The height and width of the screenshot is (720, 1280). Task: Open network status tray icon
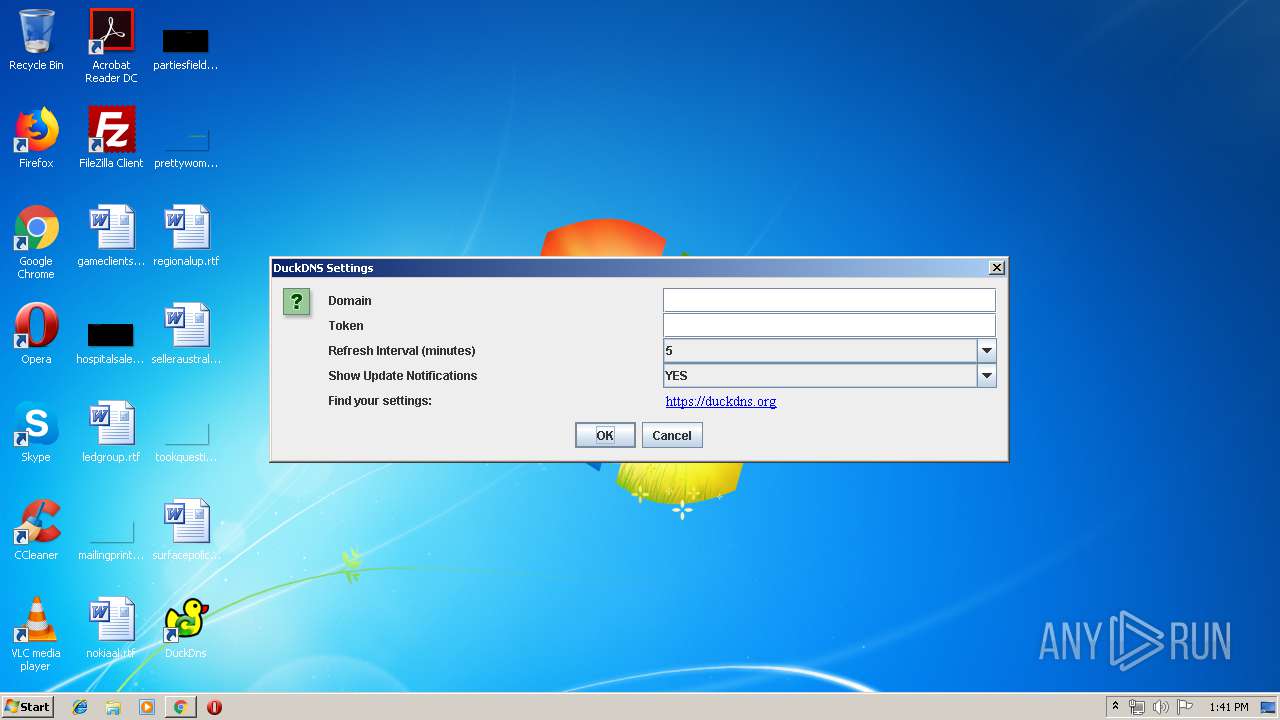click(1136, 707)
